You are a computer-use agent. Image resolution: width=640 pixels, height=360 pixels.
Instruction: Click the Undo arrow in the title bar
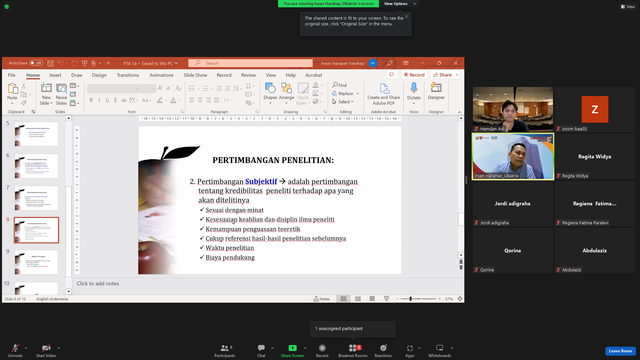(60, 63)
